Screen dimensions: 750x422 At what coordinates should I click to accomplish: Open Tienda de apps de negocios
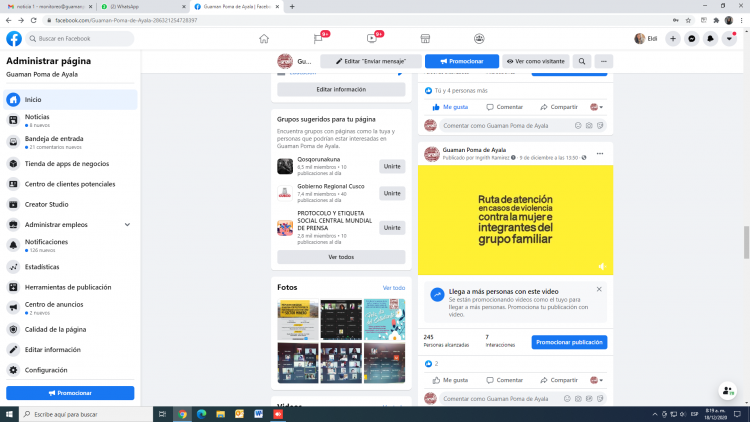[x=70, y=164]
